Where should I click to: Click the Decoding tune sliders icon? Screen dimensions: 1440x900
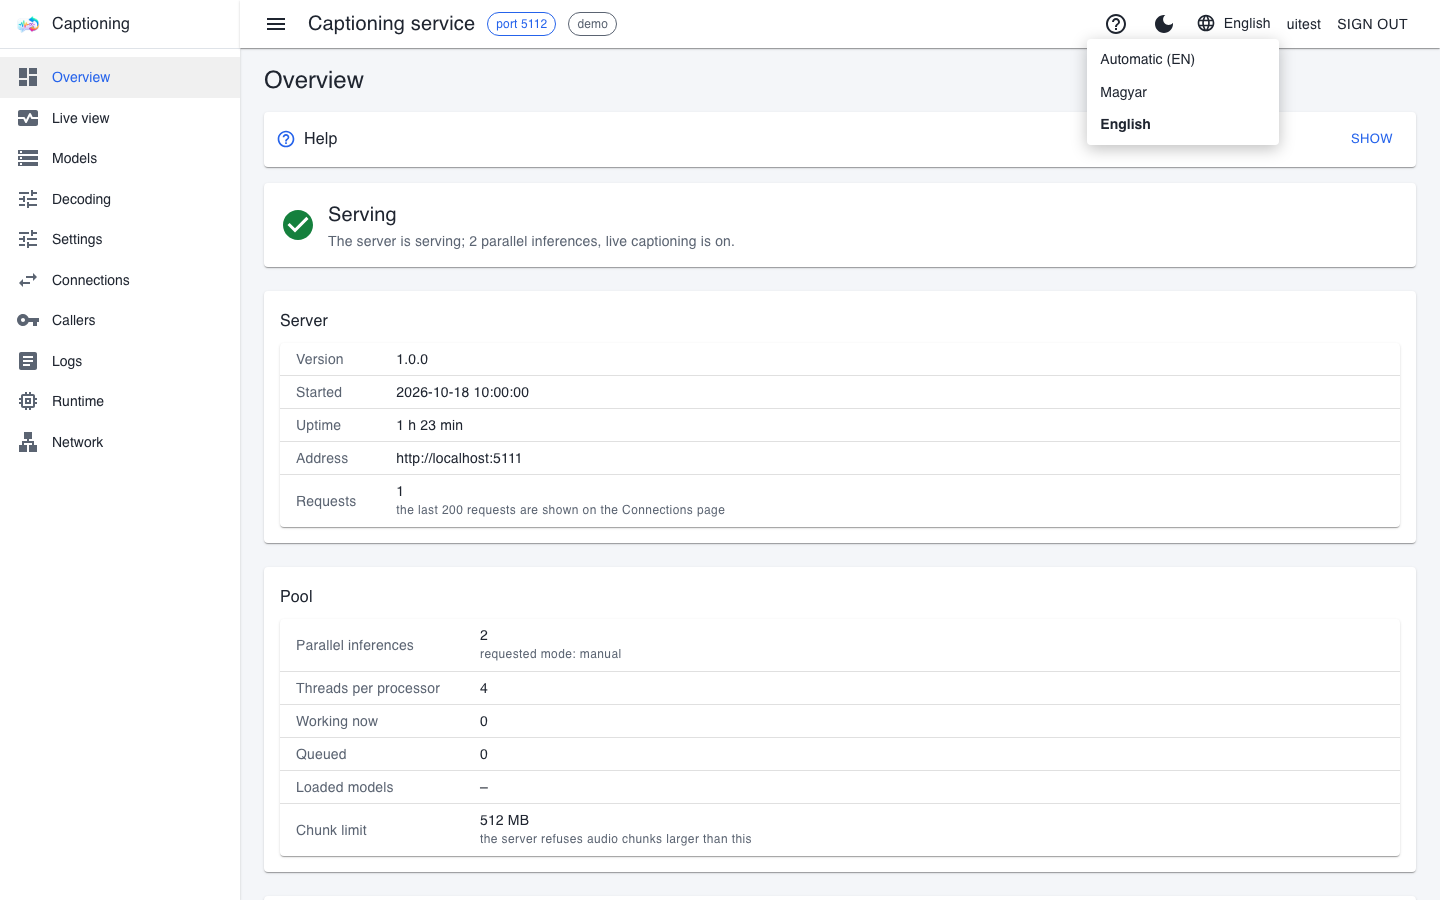coord(28,199)
